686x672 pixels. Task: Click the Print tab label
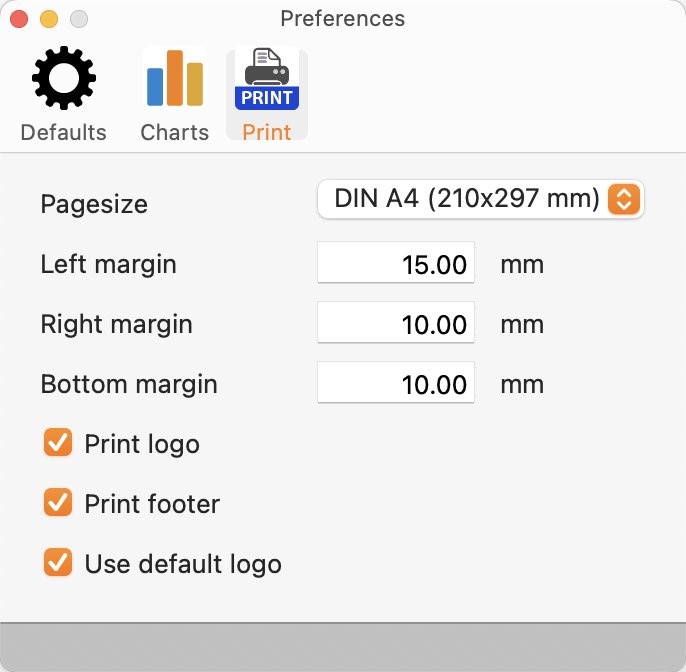coord(267,132)
